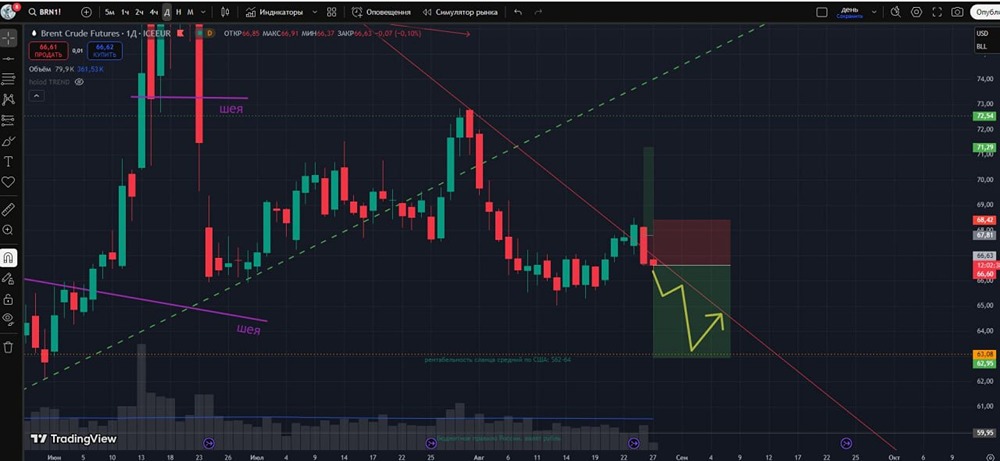Image resolution: width=1000 pixels, height=461 pixels.
Task: Select the text annotation tool
Action: 8,161
